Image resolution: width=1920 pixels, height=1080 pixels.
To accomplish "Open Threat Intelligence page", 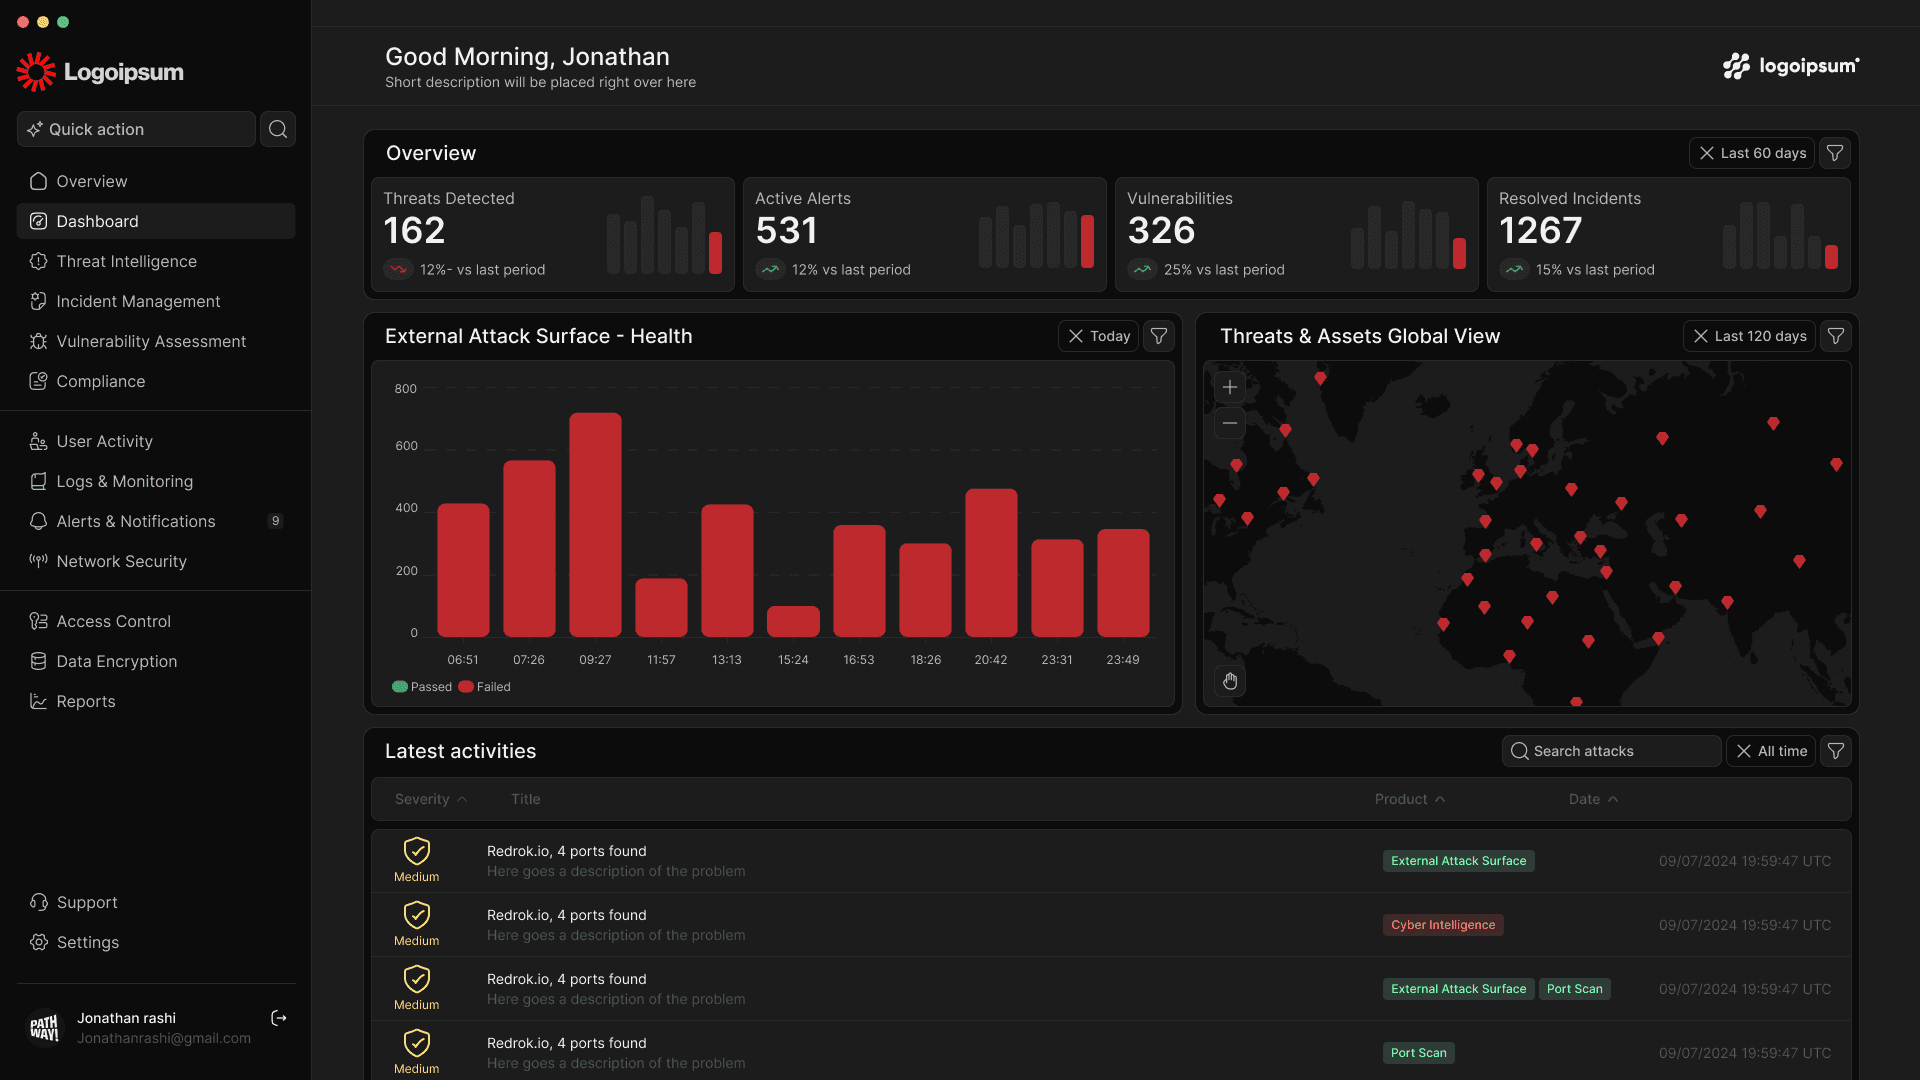I will [156, 261].
